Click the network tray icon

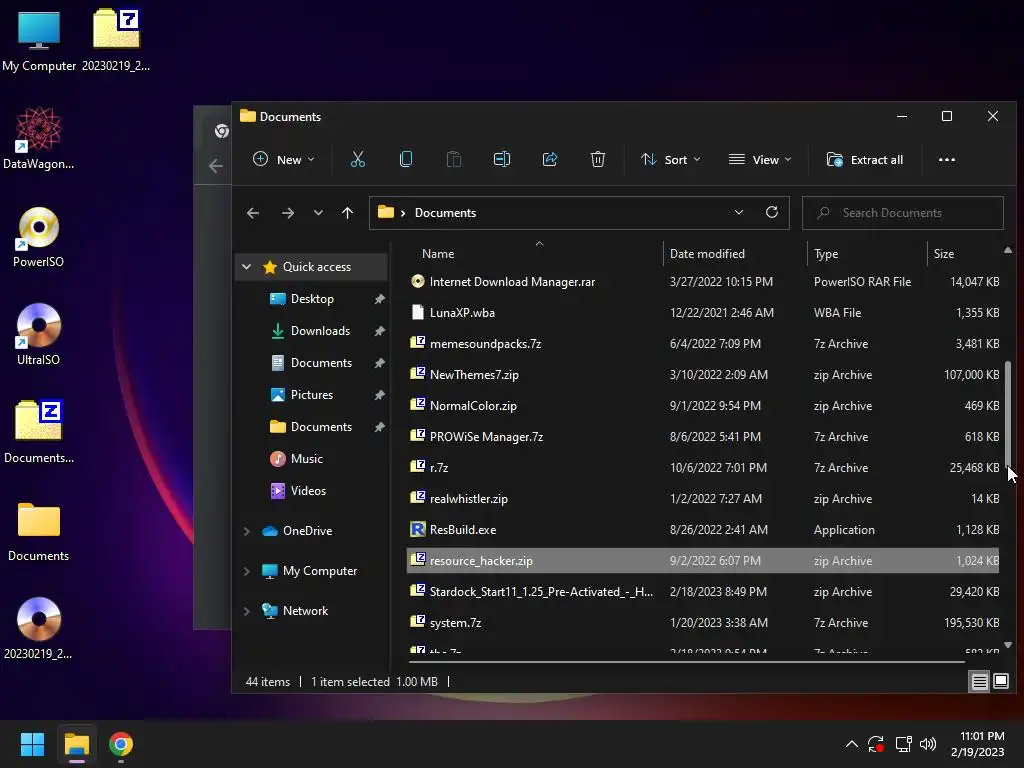point(903,744)
